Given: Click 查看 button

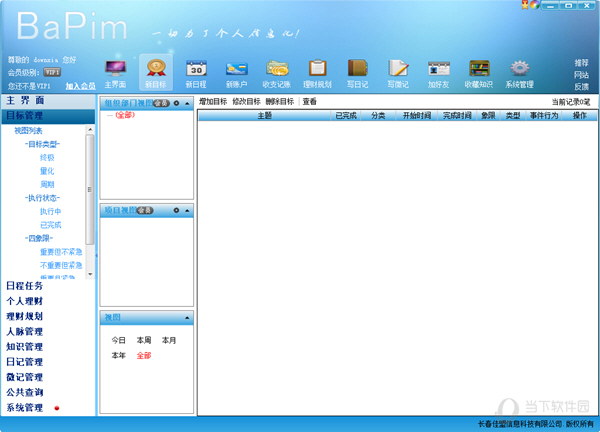Looking at the screenshot, I should click(309, 101).
